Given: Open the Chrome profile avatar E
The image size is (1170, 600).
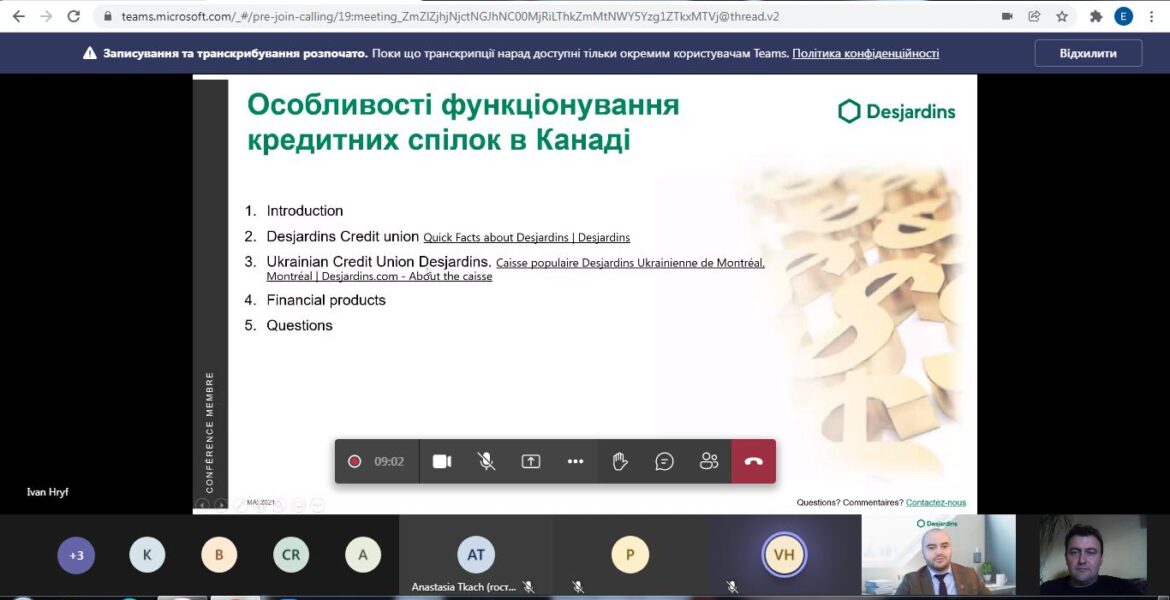Looking at the screenshot, I should (x=1123, y=16).
